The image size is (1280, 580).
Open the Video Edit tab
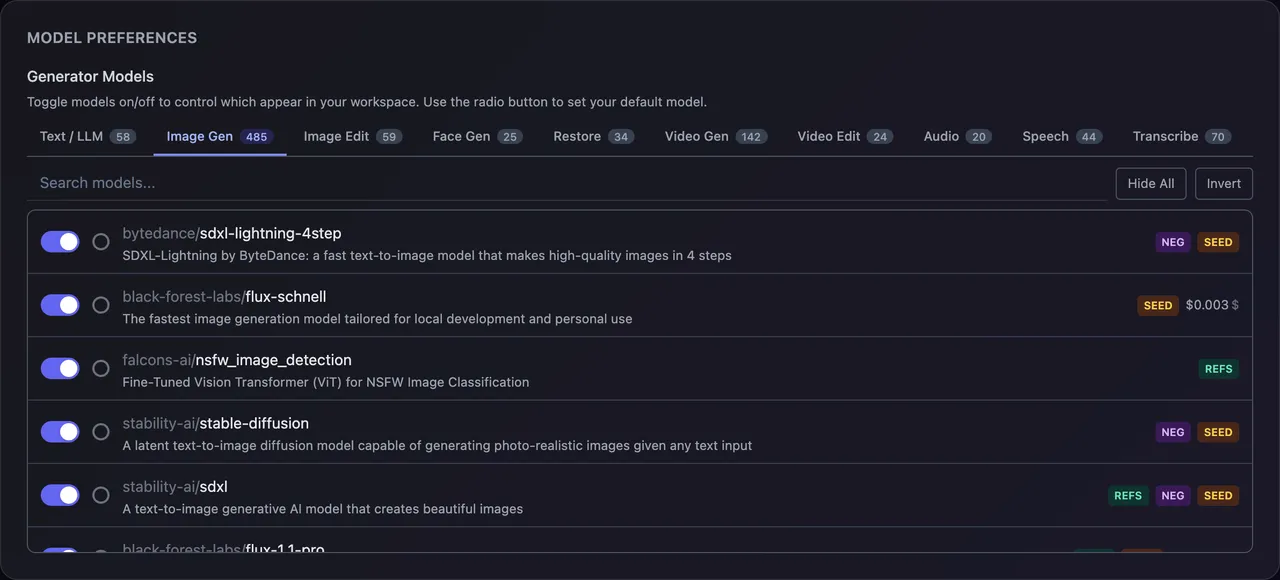[x=845, y=136]
